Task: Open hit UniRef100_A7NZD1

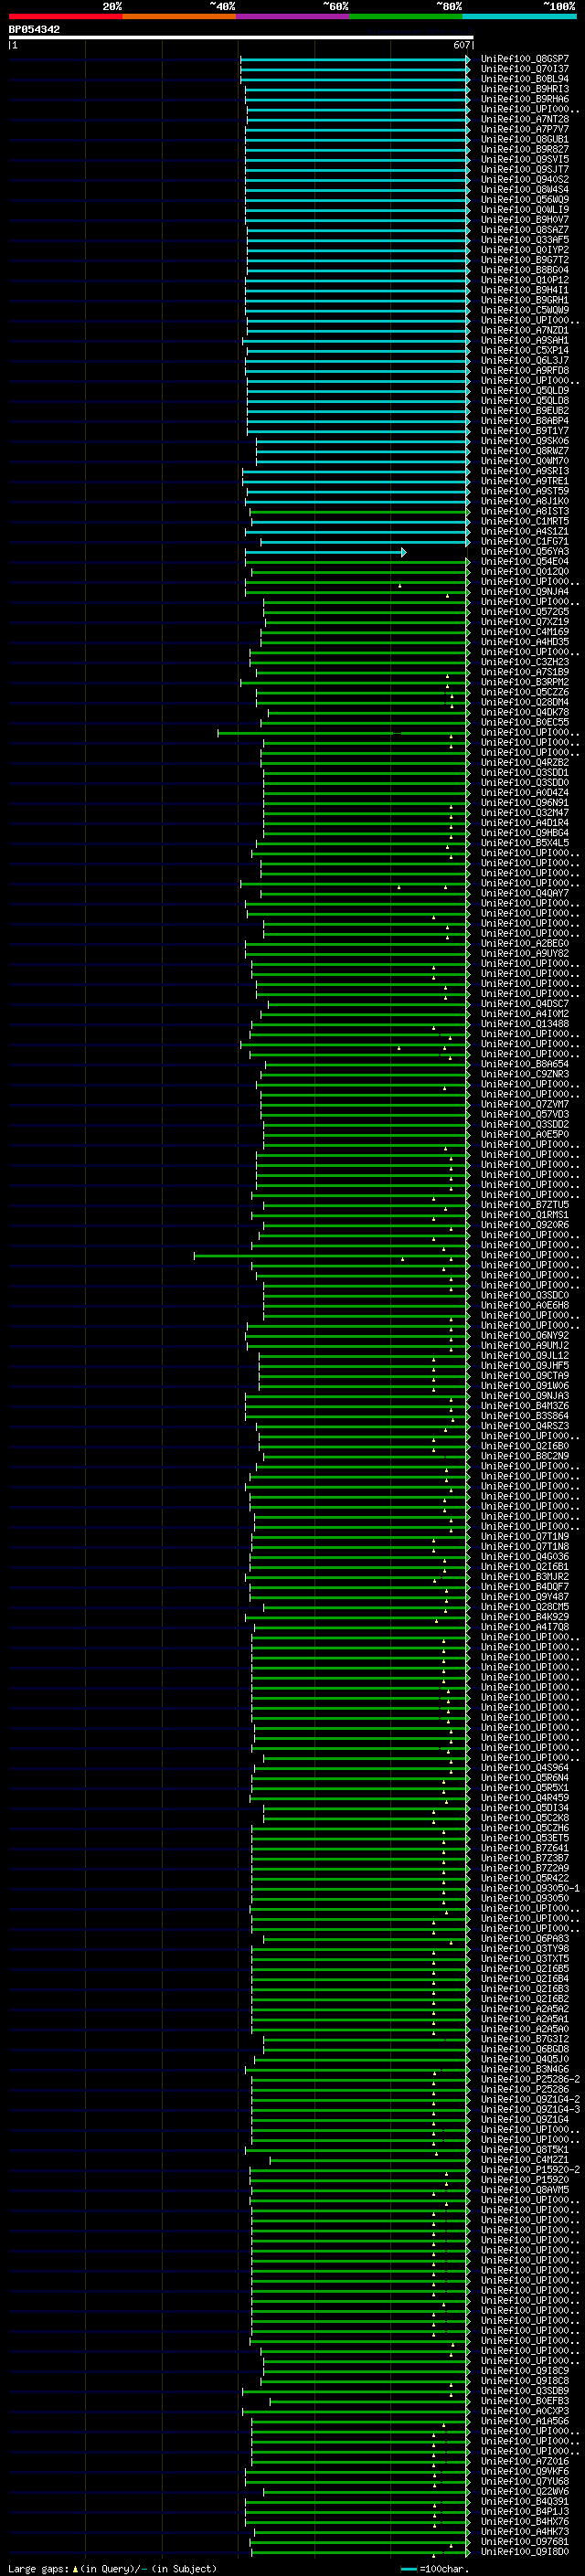Action: 524,330
